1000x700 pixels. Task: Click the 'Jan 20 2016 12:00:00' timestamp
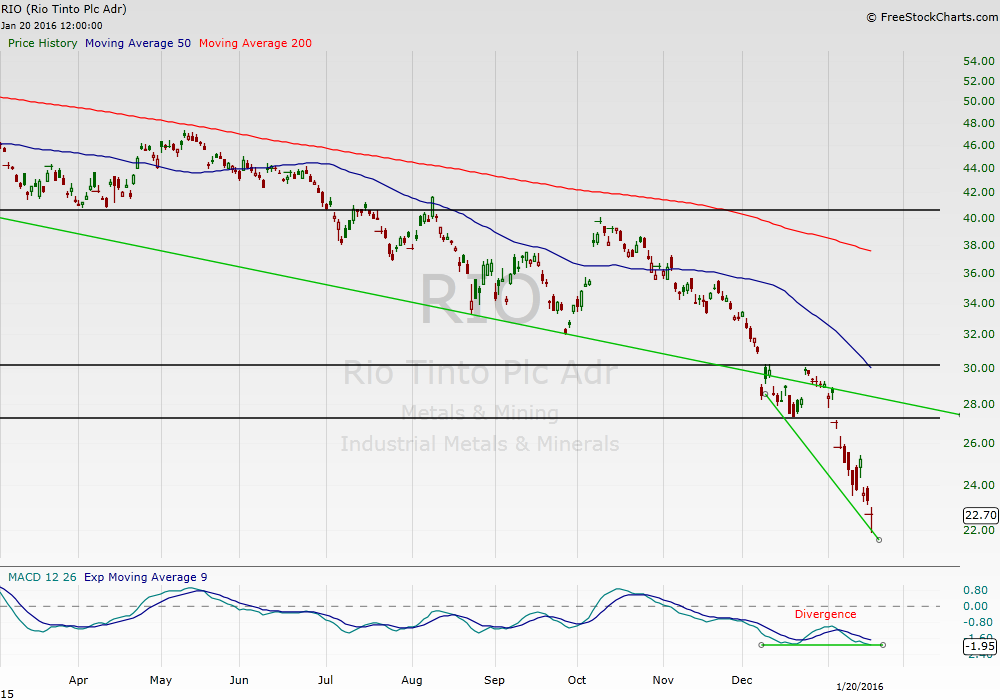tap(52, 26)
